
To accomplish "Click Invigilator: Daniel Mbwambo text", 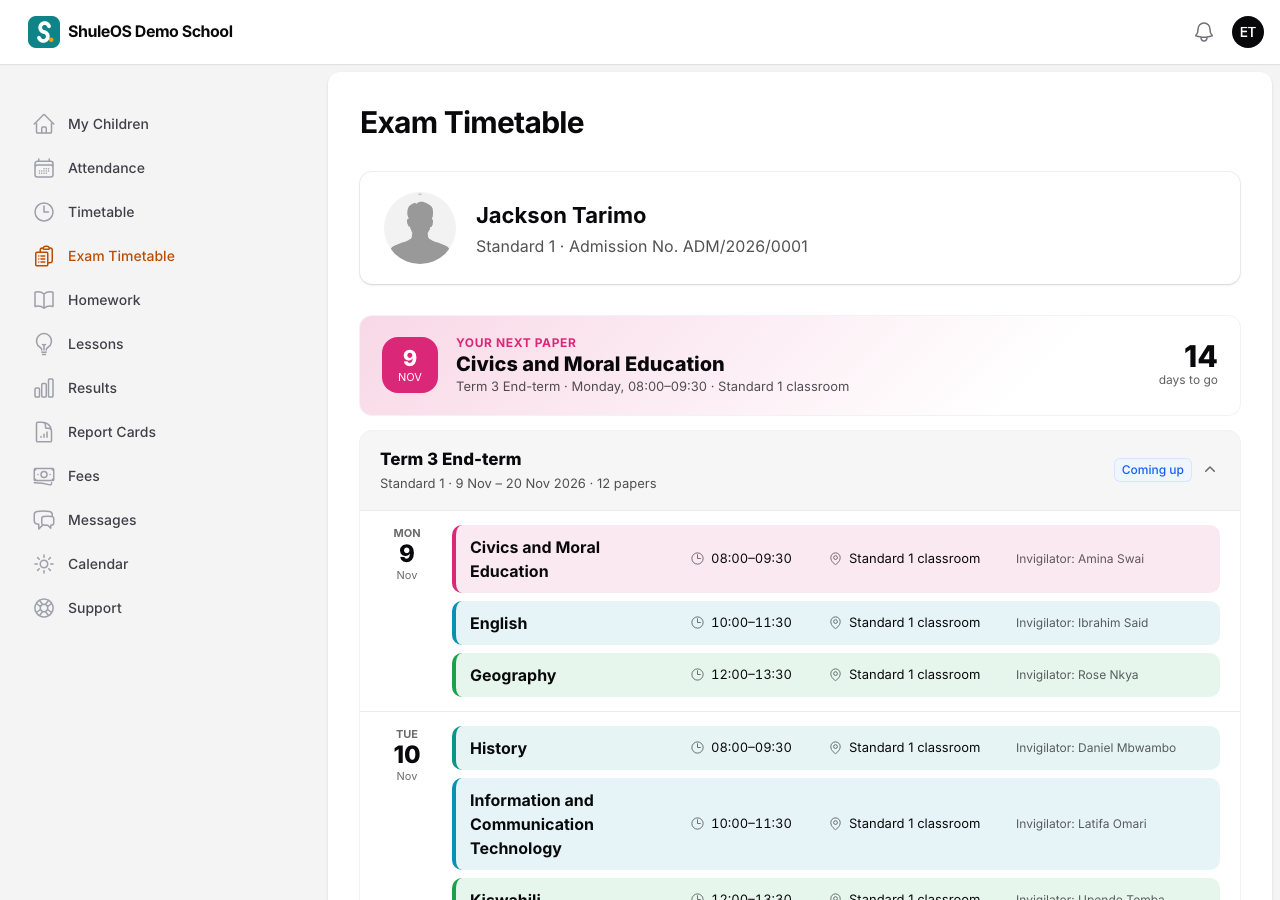I will coord(1096,748).
